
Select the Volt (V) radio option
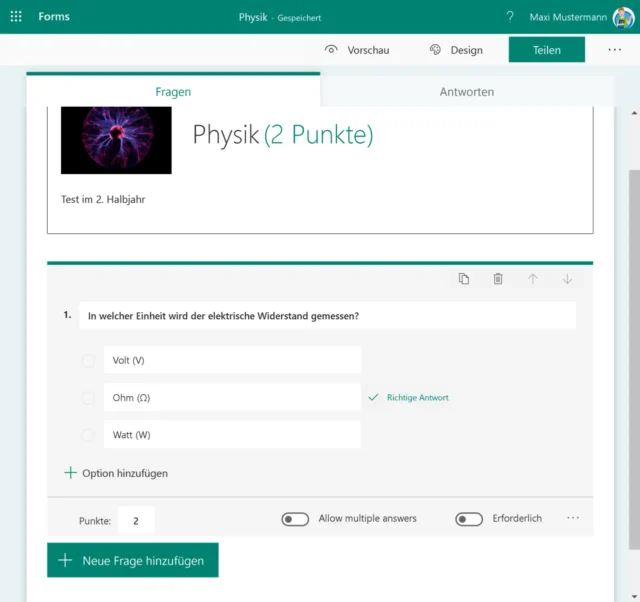pos(88,360)
